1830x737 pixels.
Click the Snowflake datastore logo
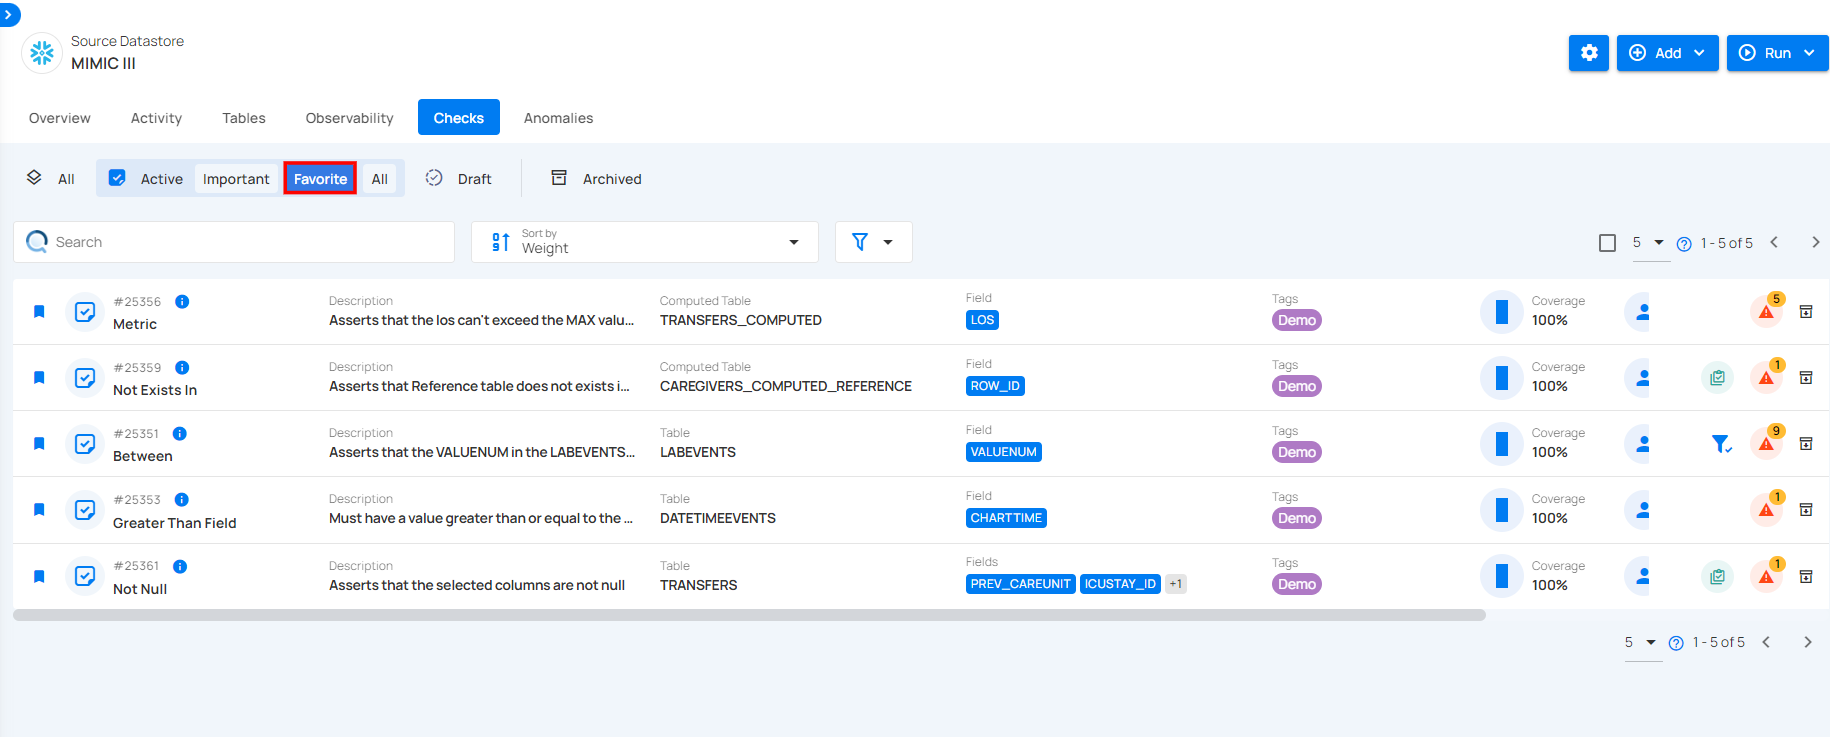click(x=42, y=53)
